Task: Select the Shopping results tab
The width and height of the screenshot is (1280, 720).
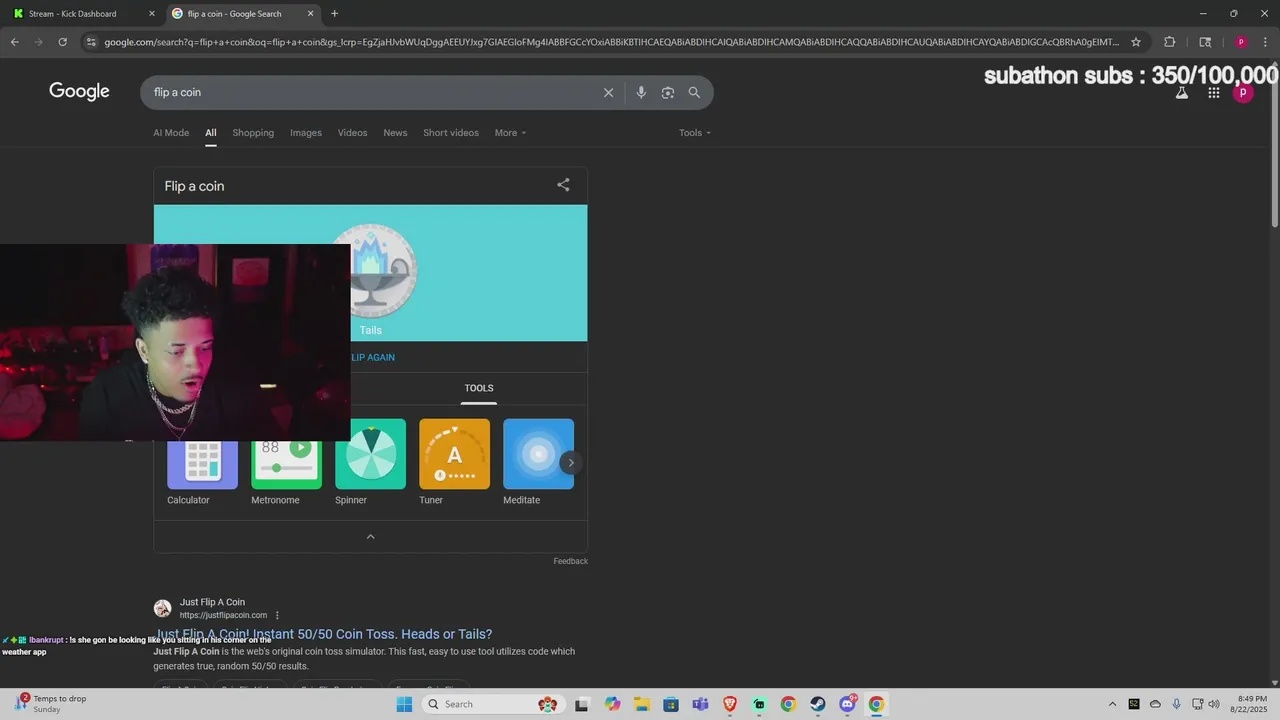Action: [253, 133]
